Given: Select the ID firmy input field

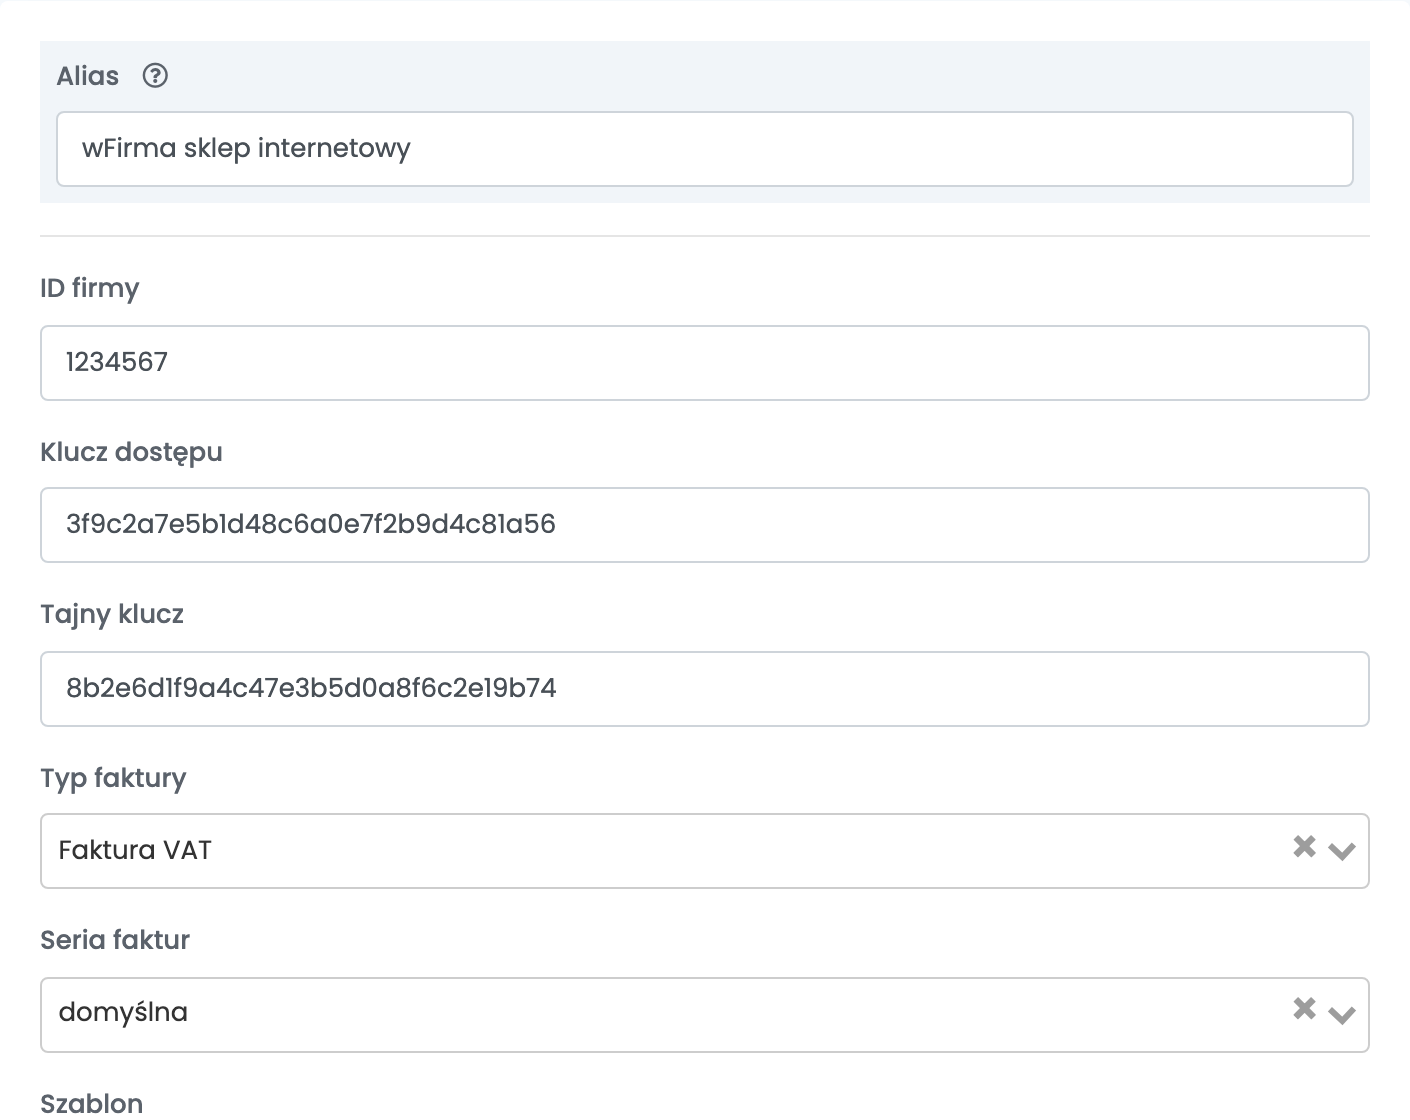Looking at the screenshot, I should click(705, 363).
